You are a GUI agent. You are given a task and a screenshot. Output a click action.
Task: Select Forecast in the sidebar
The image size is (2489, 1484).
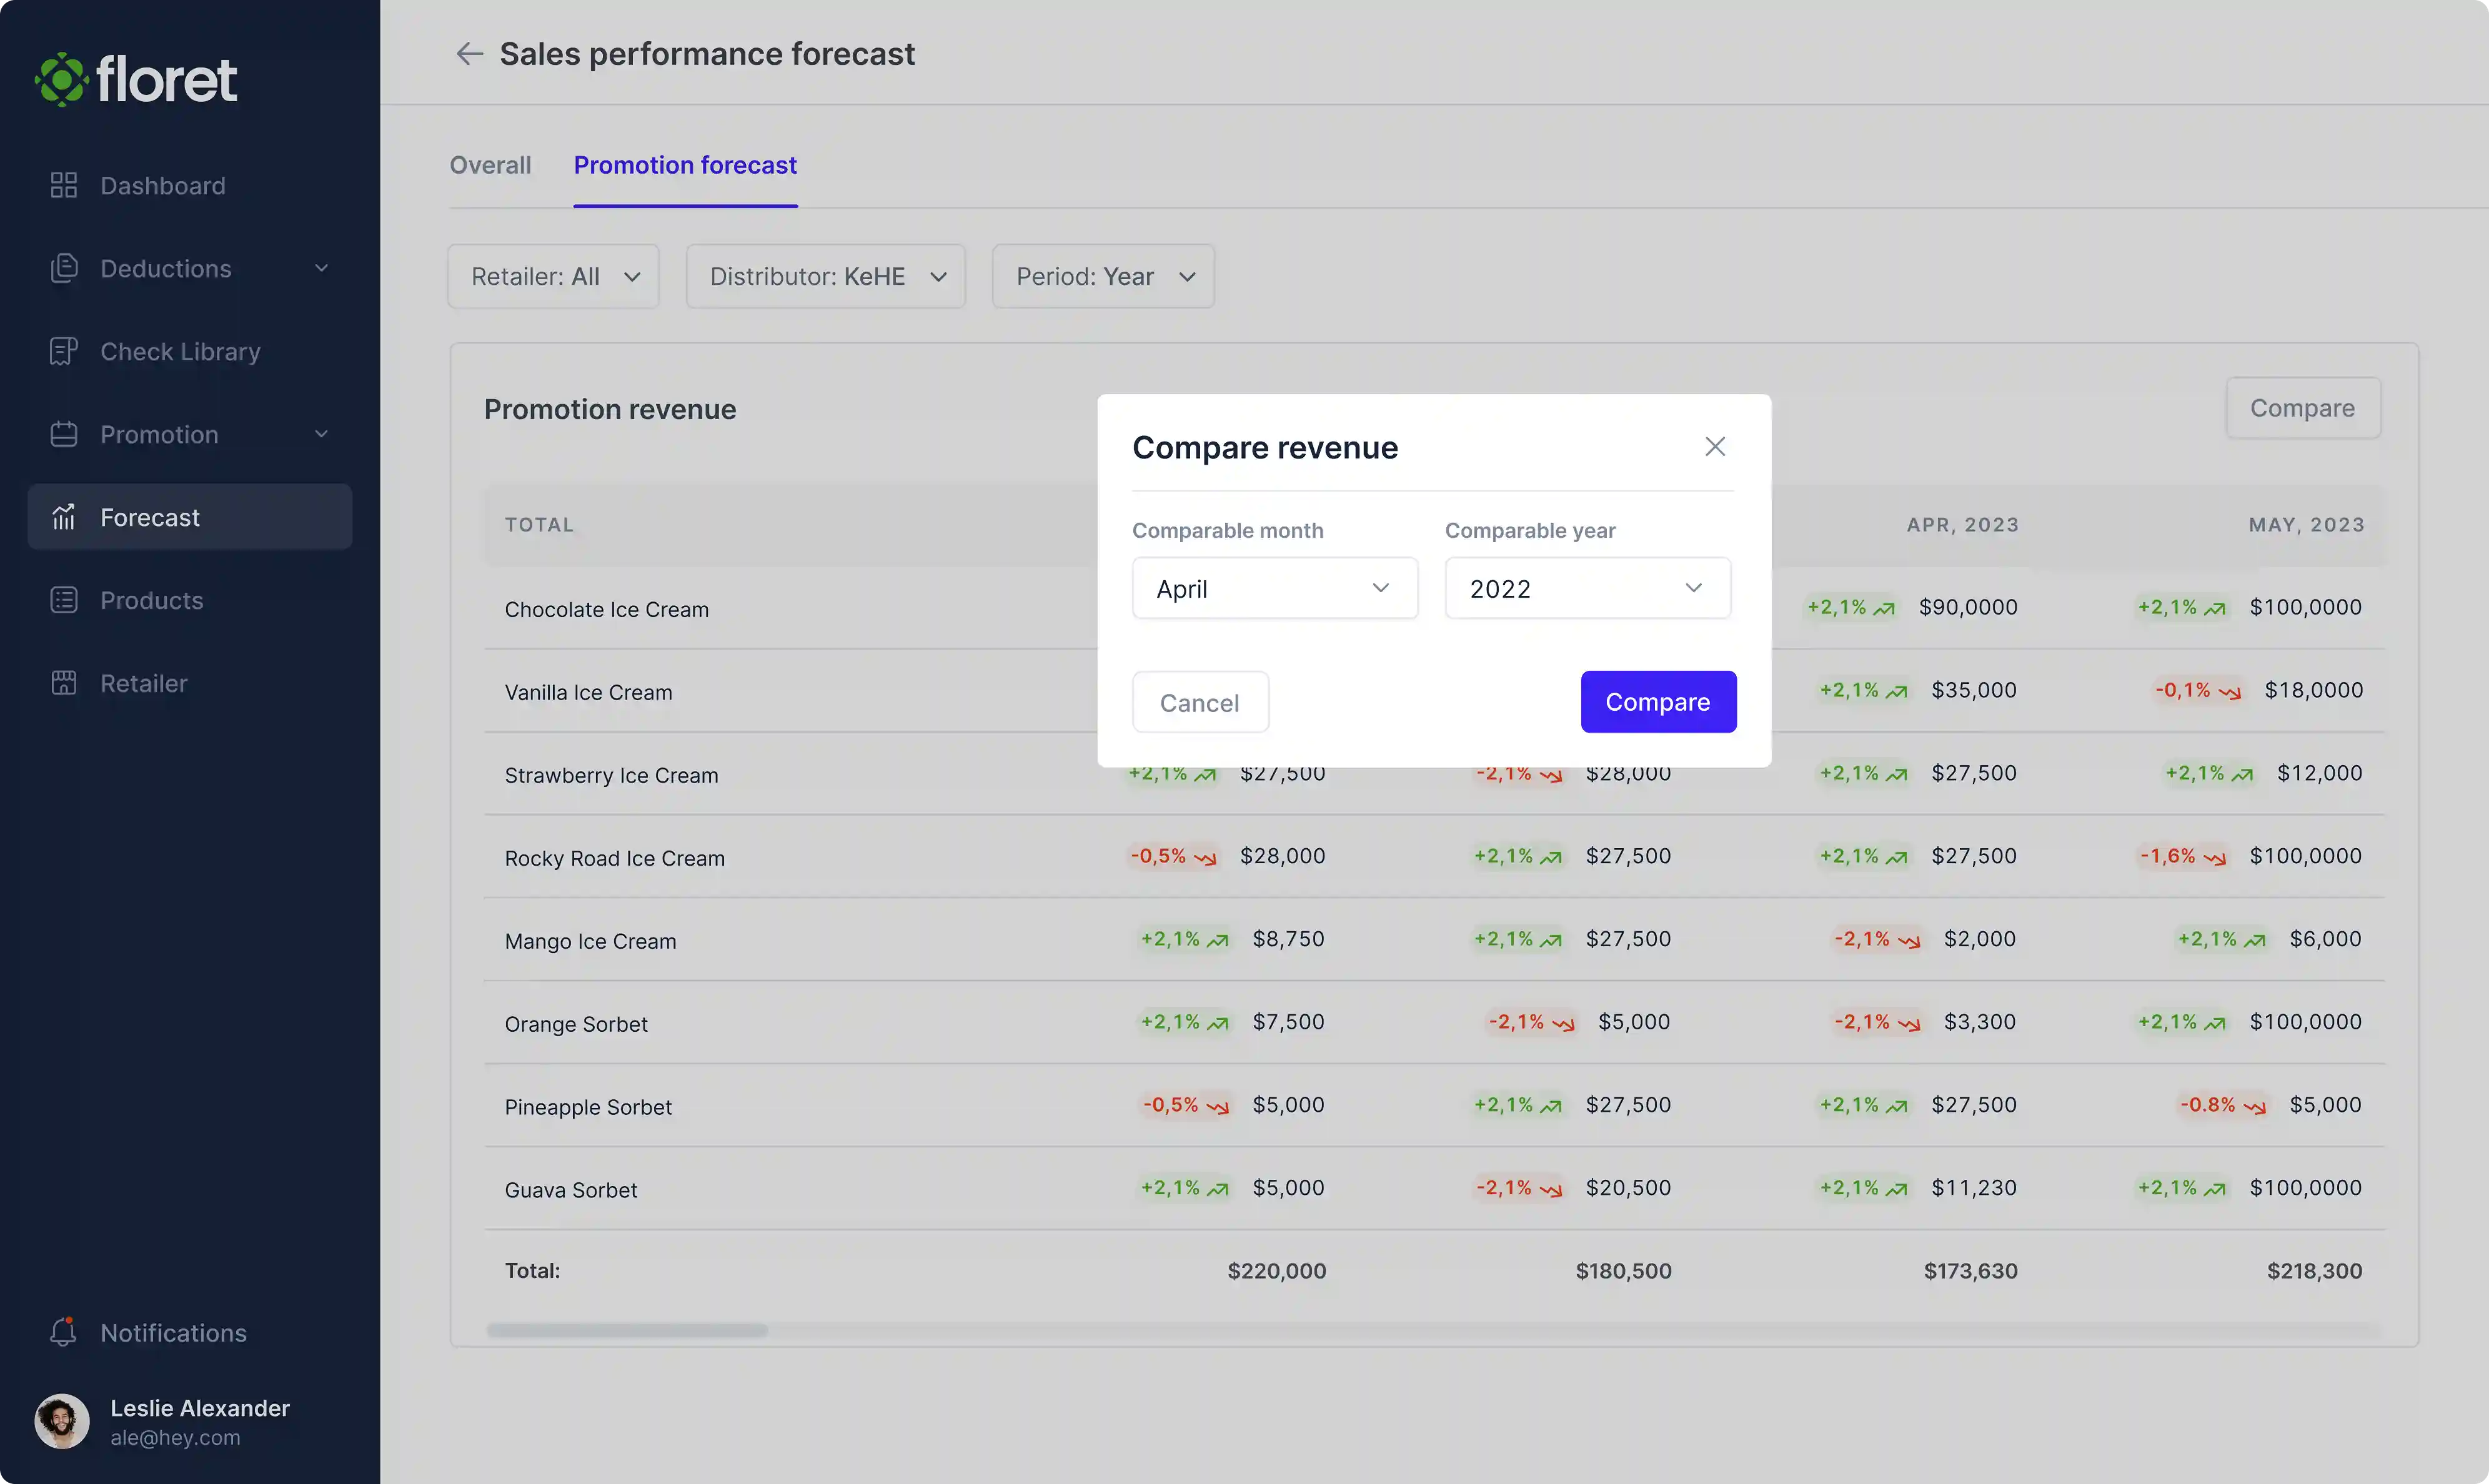(x=190, y=517)
